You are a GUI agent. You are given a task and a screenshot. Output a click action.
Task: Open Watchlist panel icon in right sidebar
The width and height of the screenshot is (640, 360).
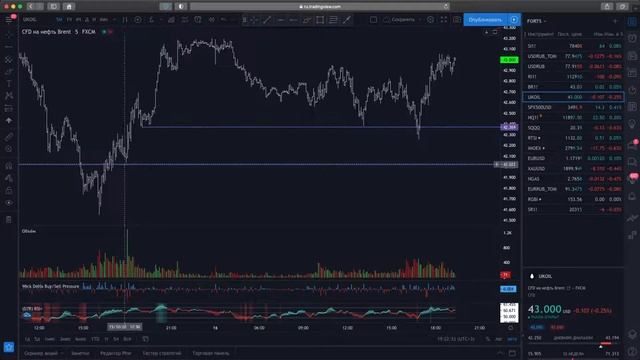[632, 21]
